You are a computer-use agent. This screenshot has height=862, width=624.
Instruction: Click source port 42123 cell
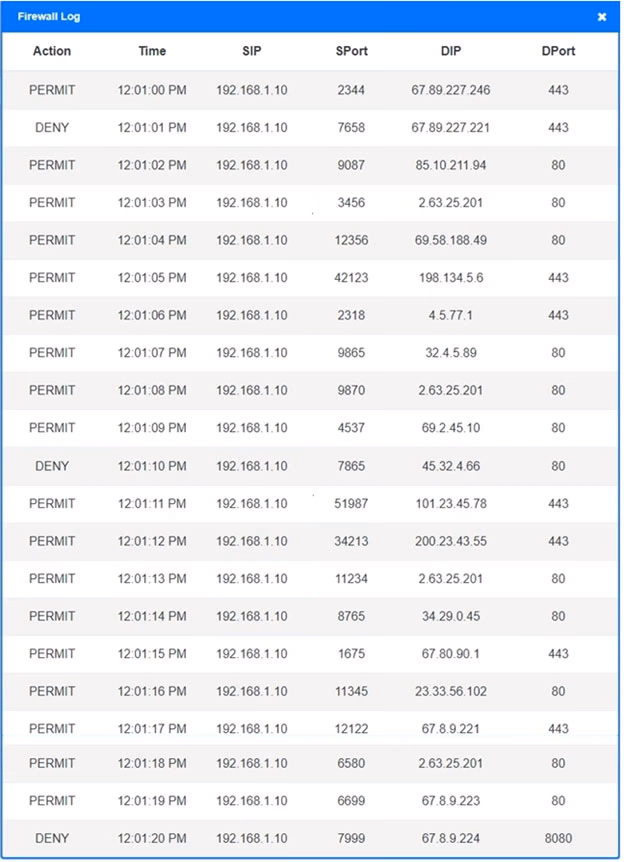[x=351, y=278]
